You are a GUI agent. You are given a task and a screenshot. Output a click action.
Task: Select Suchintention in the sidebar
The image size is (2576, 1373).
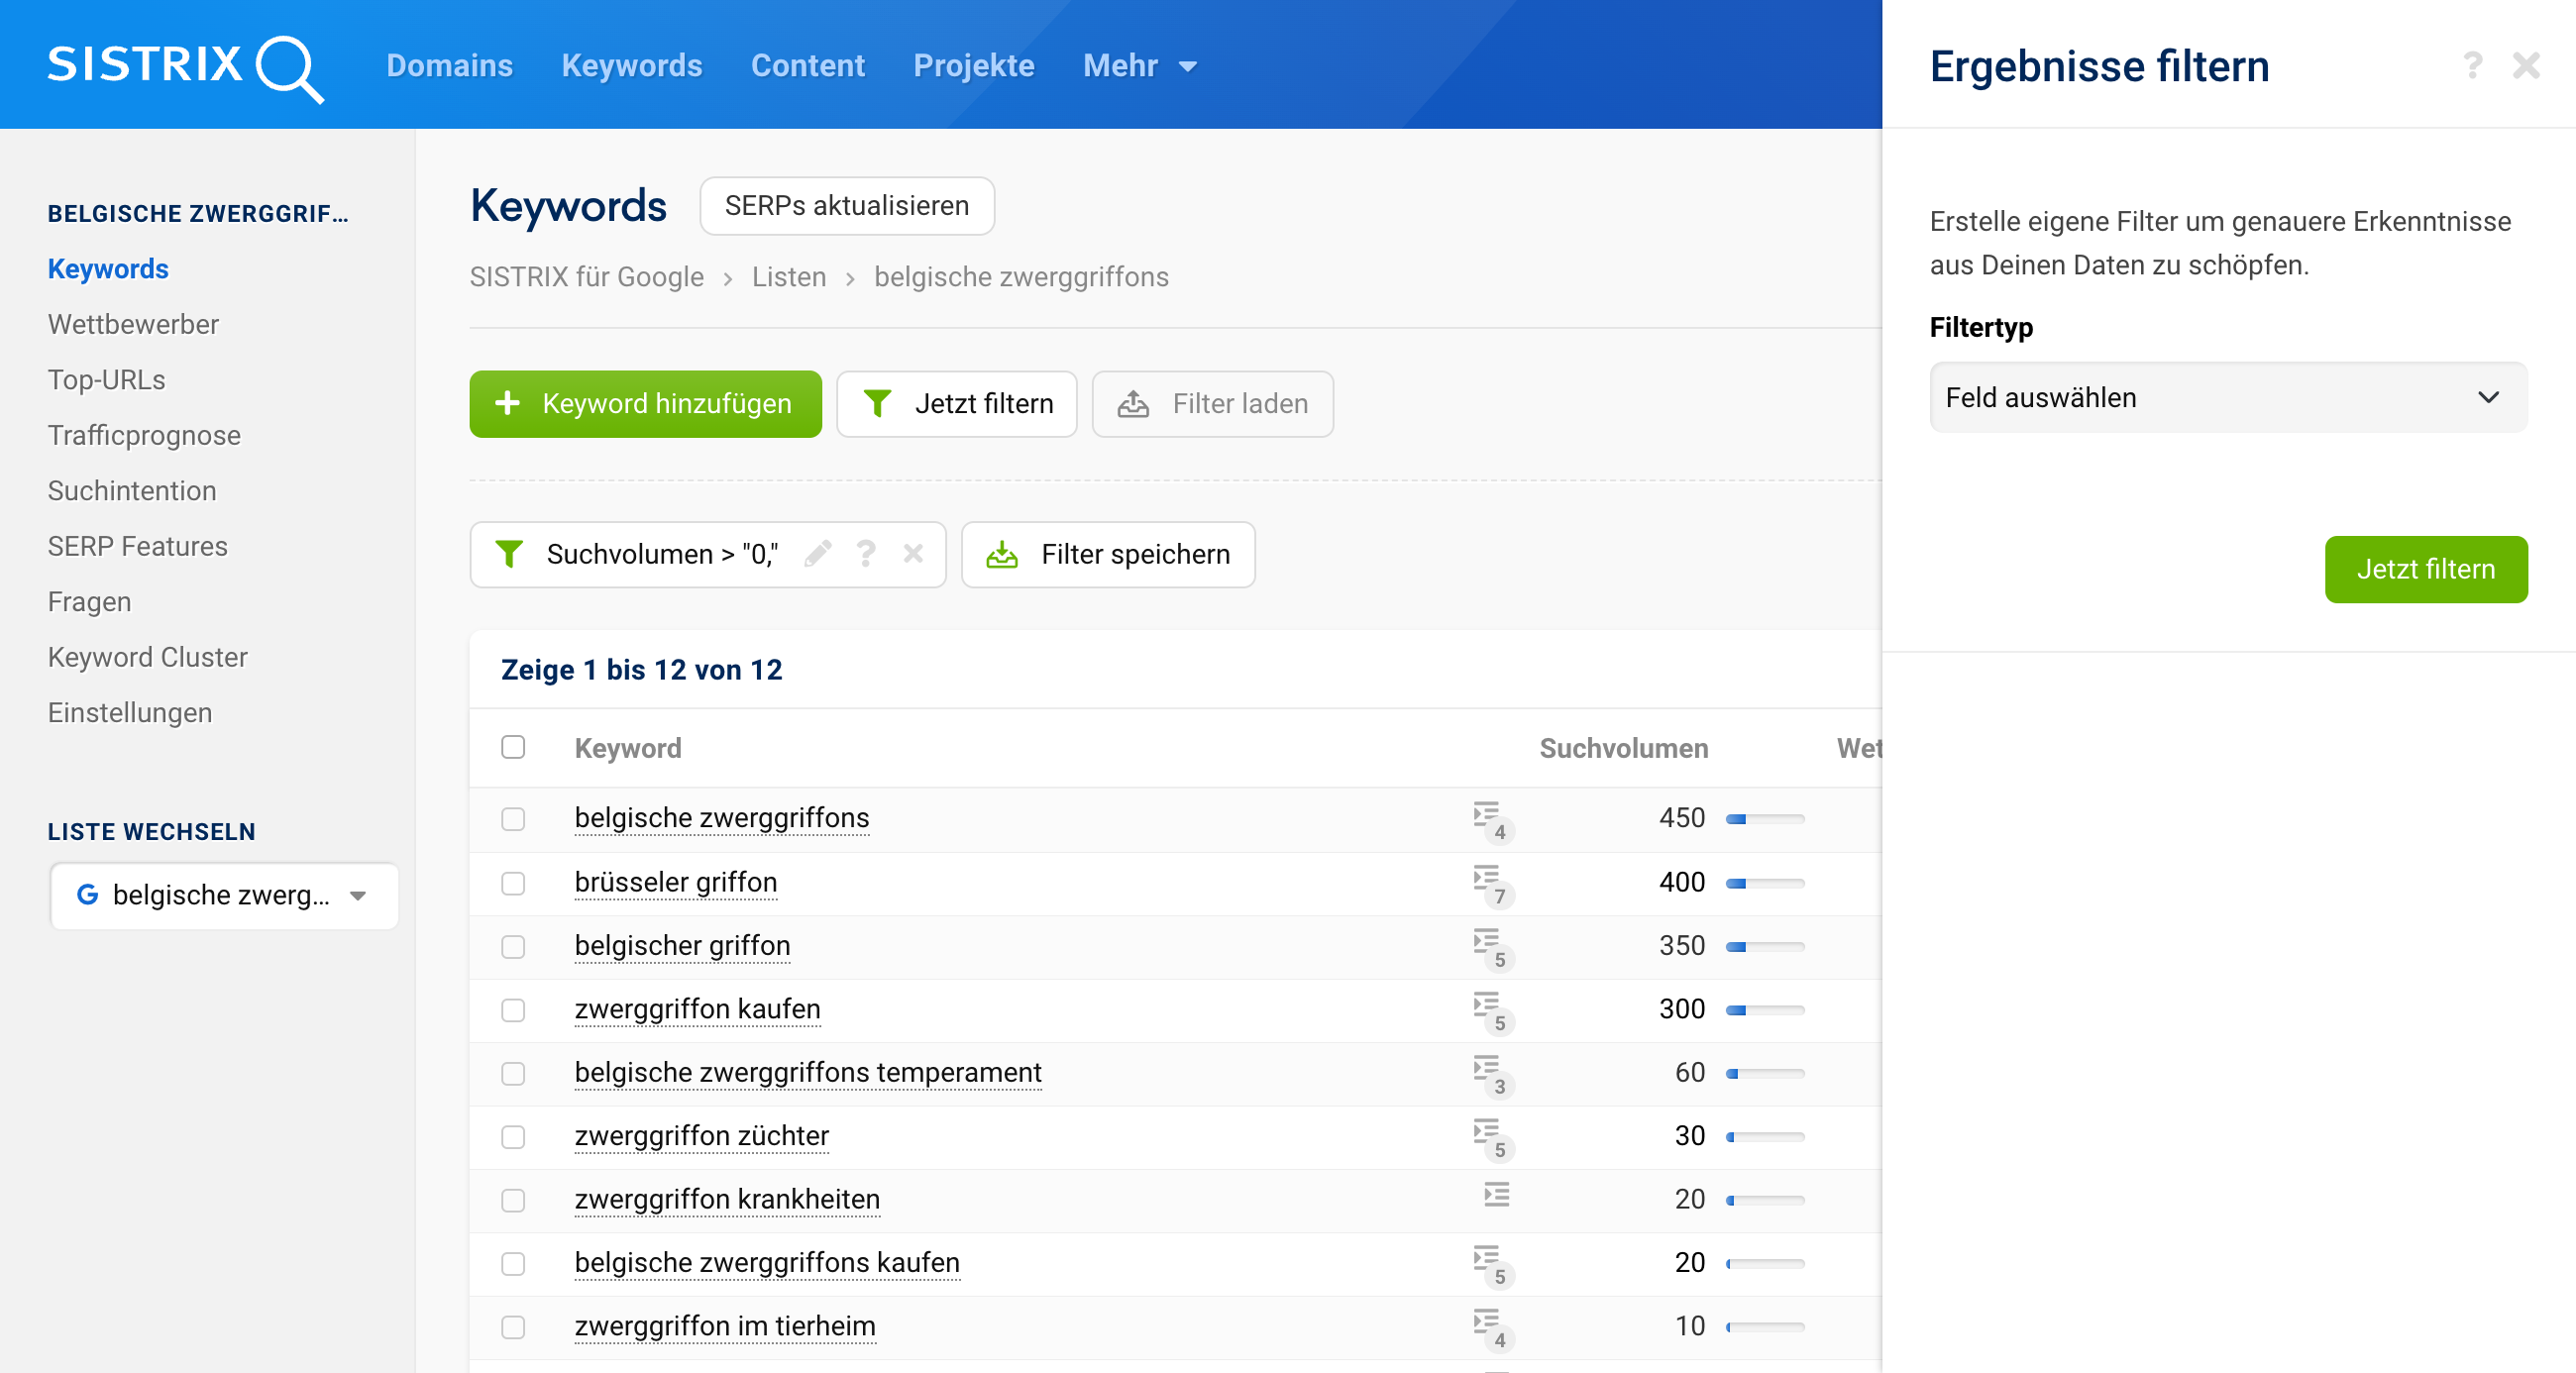[x=132, y=490]
